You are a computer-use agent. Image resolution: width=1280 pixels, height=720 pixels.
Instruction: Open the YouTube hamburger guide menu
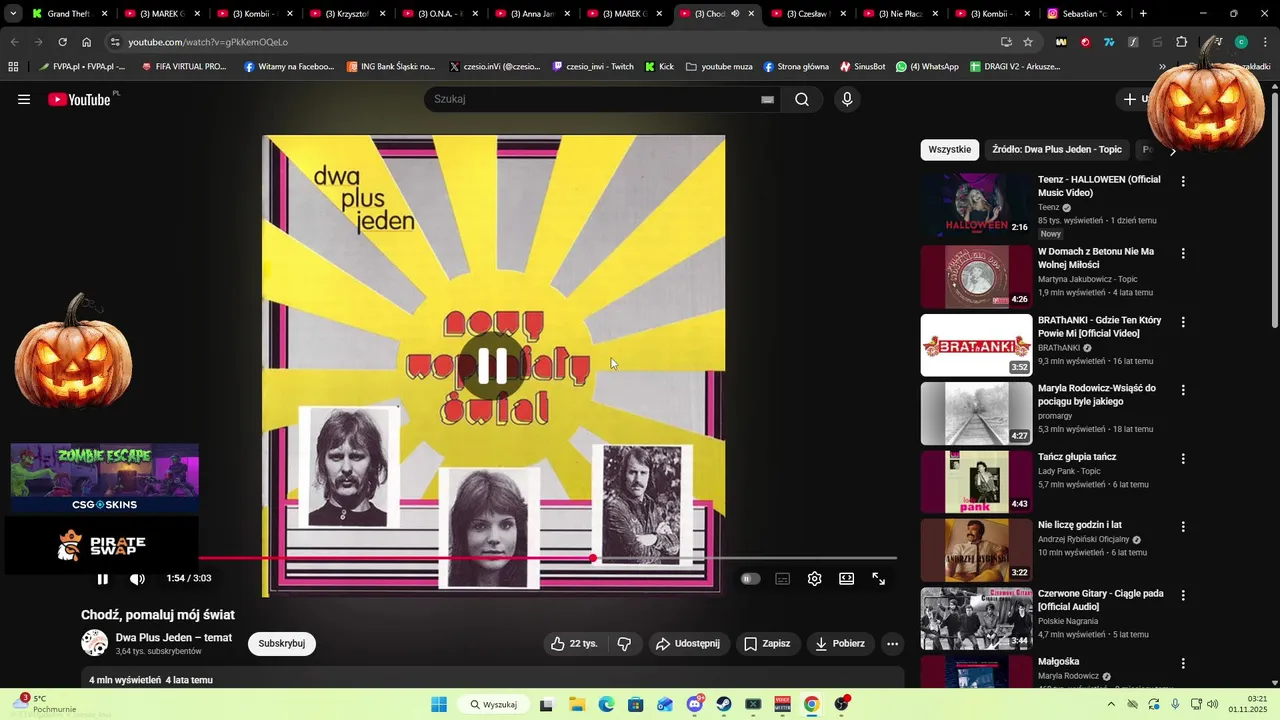pyautogui.click(x=24, y=99)
